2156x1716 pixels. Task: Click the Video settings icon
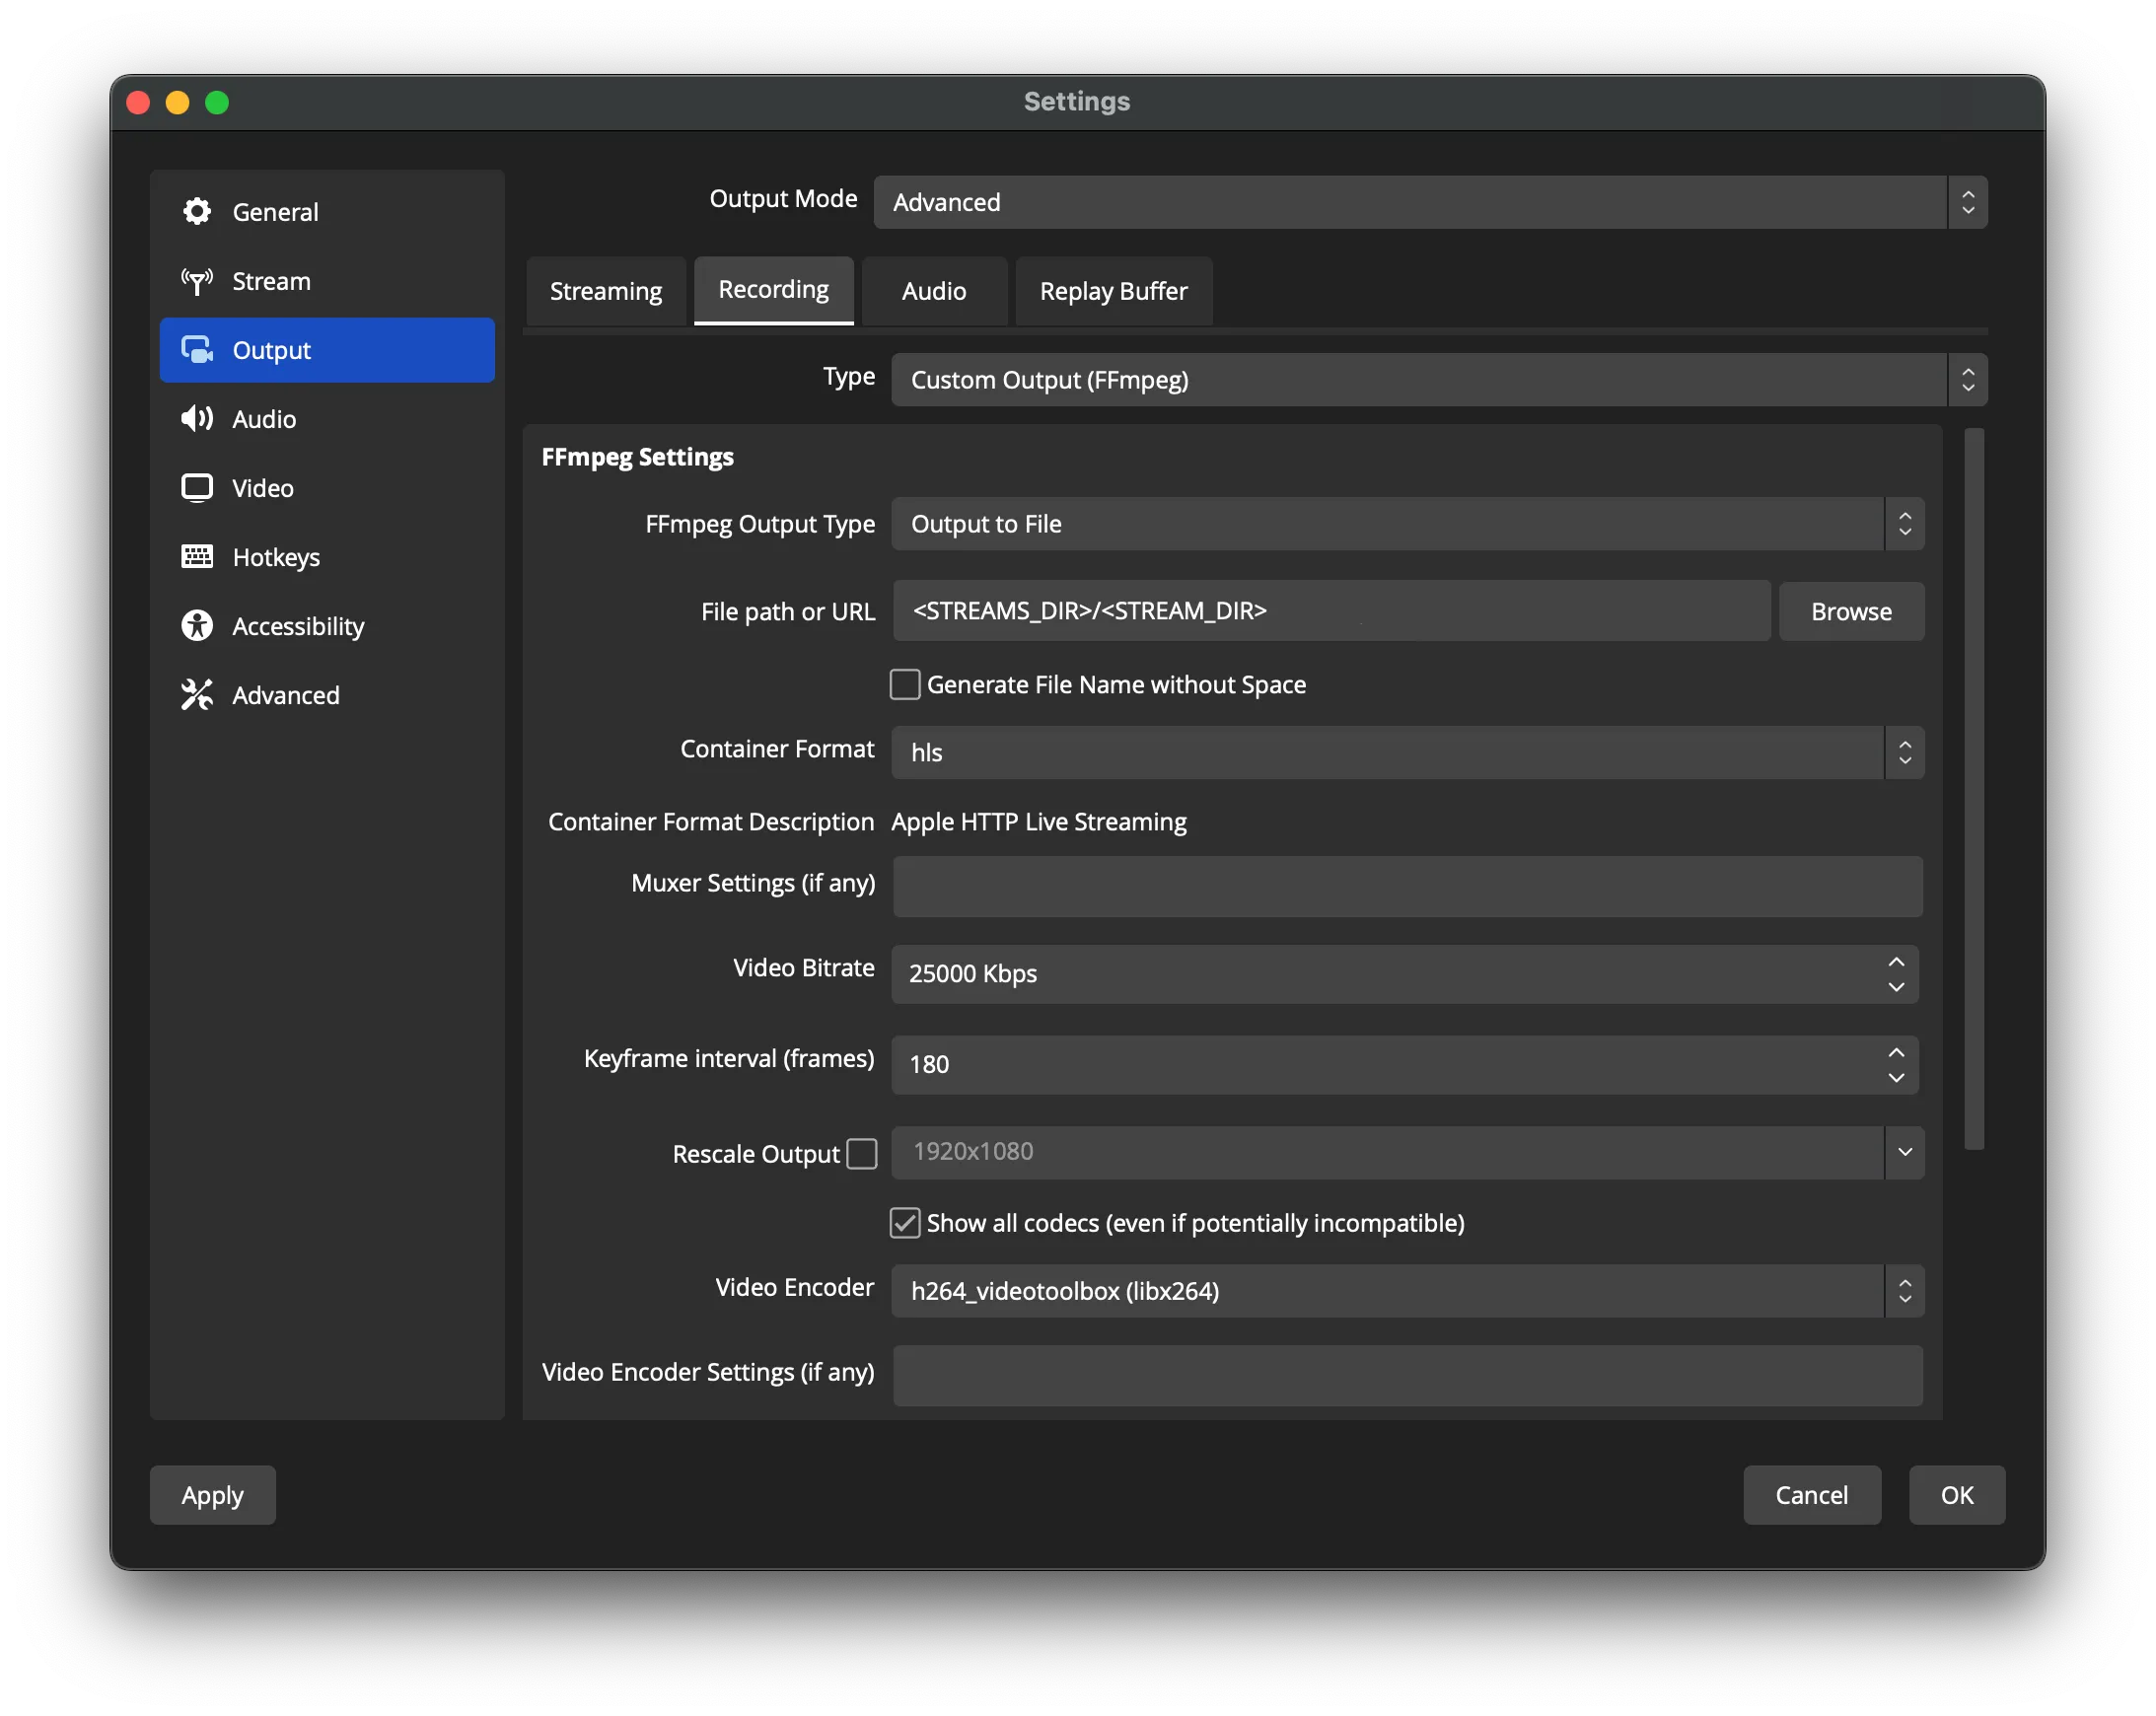(198, 487)
